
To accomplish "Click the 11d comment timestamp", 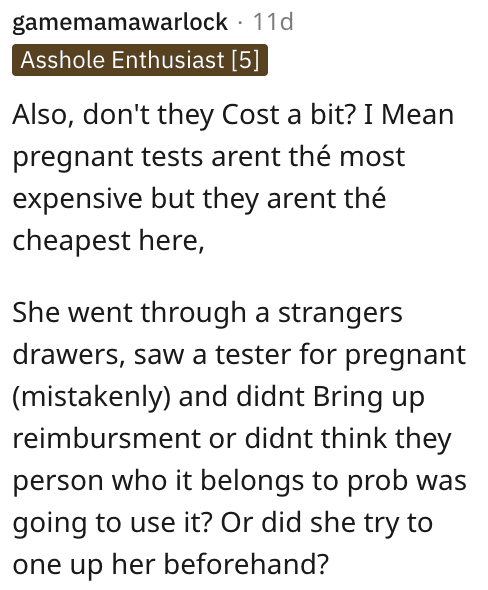I will pos(273,22).
